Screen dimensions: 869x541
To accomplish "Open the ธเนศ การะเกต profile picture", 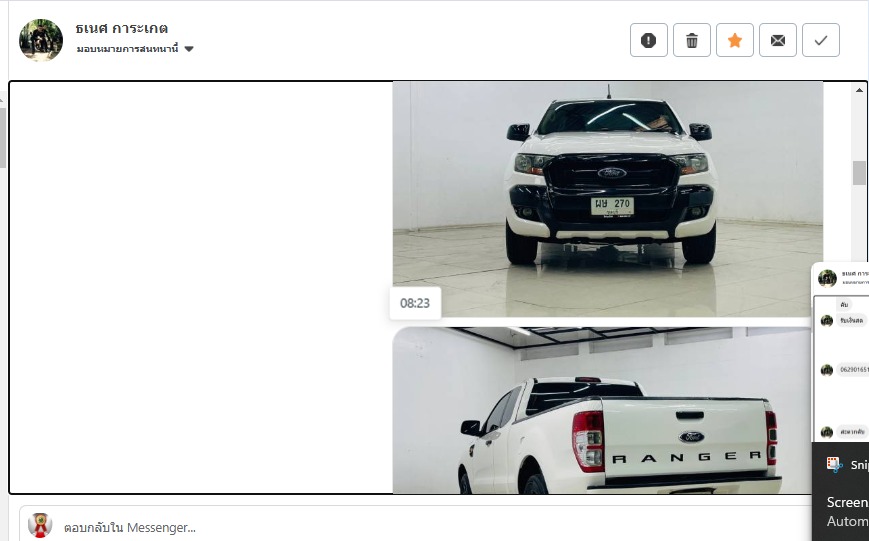I will 41,40.
